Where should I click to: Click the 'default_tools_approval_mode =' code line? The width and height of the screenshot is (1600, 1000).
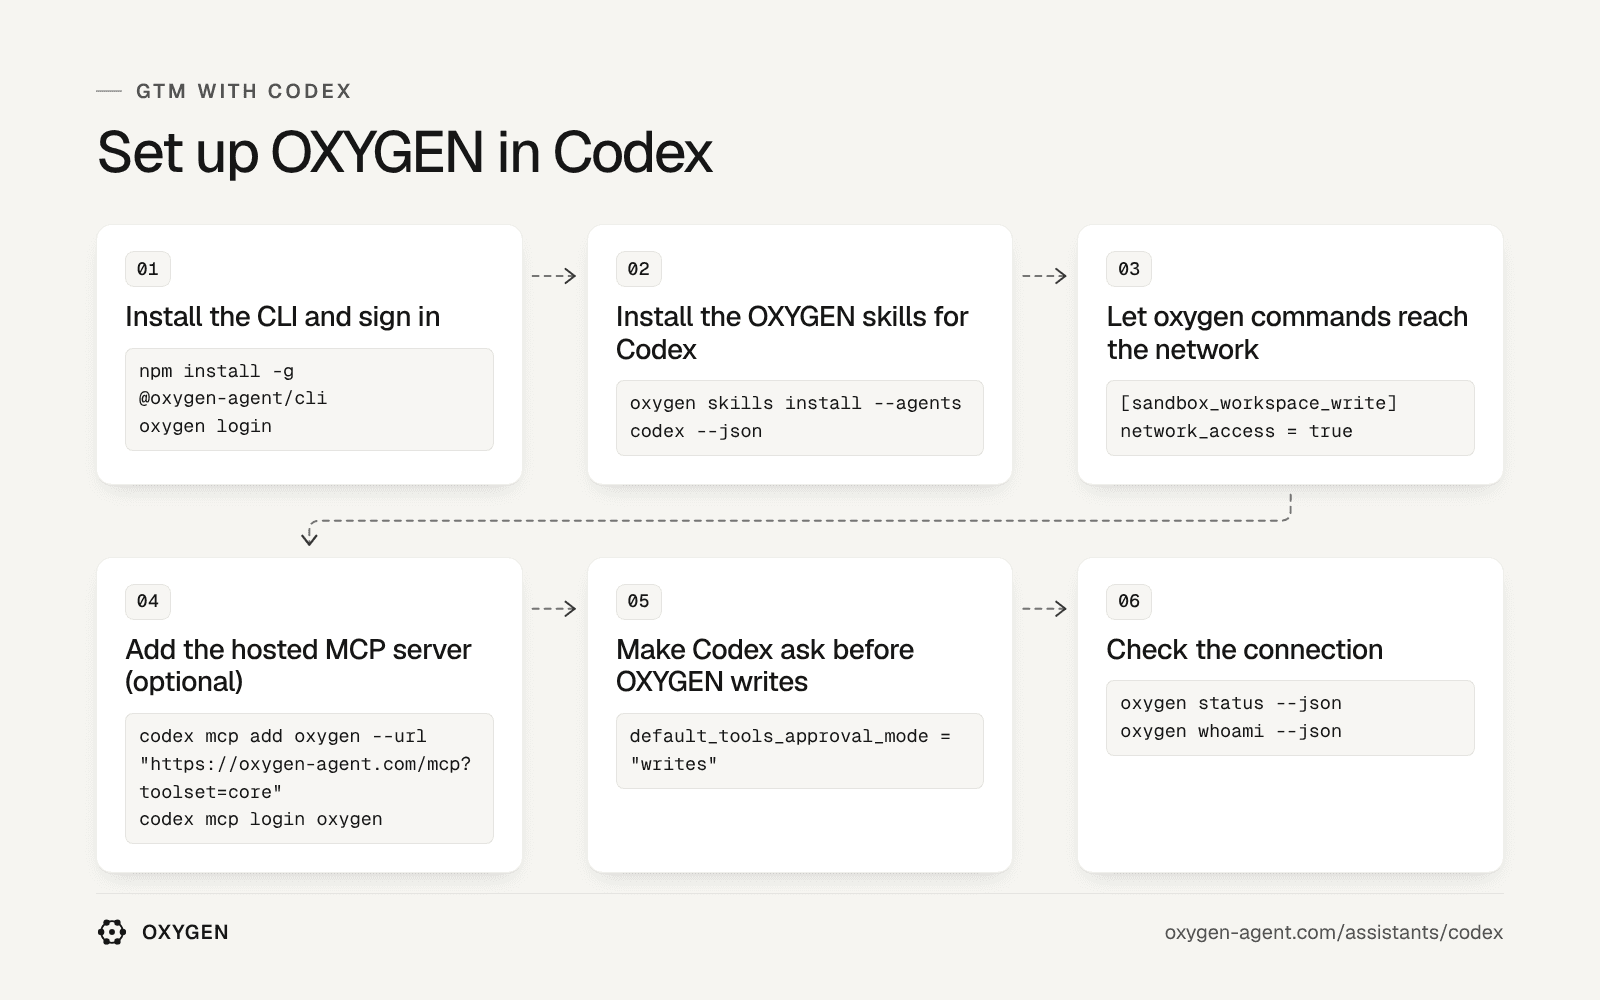790,736
